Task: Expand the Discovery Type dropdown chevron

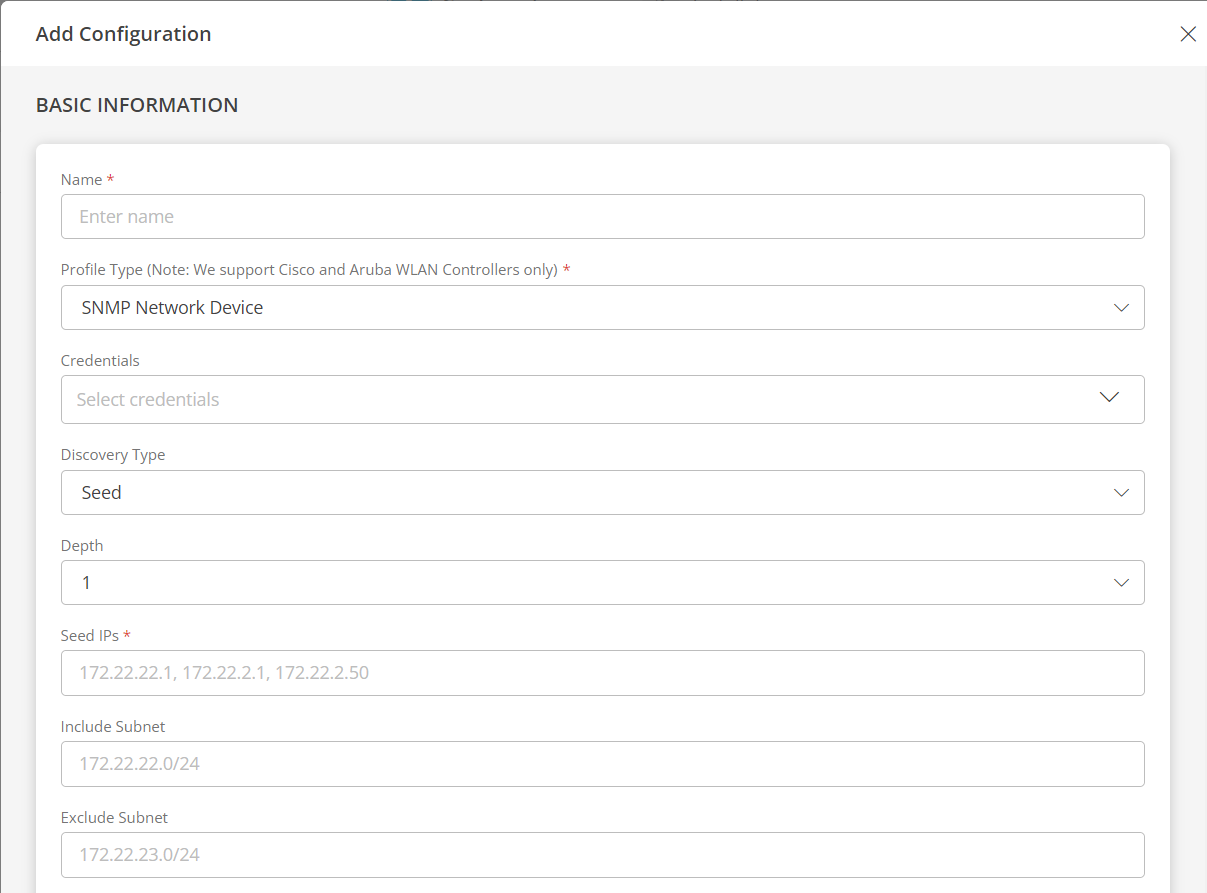Action: 1121,492
